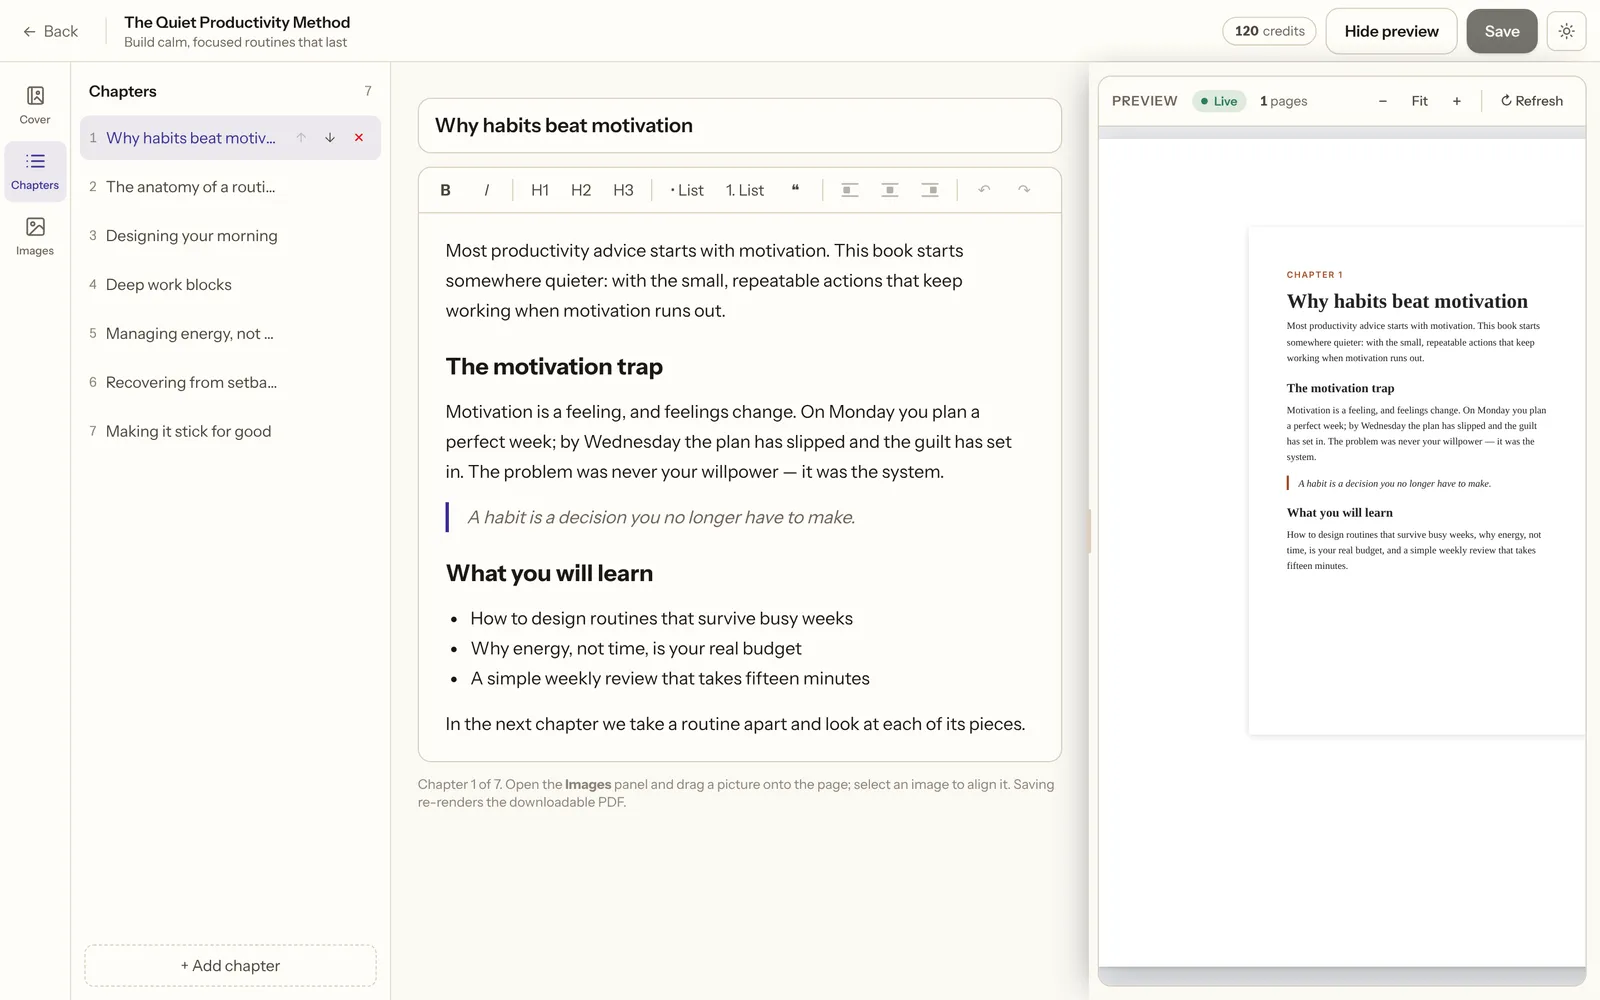The image size is (1600, 1000).
Task: Set H3 heading style
Action: (623, 190)
